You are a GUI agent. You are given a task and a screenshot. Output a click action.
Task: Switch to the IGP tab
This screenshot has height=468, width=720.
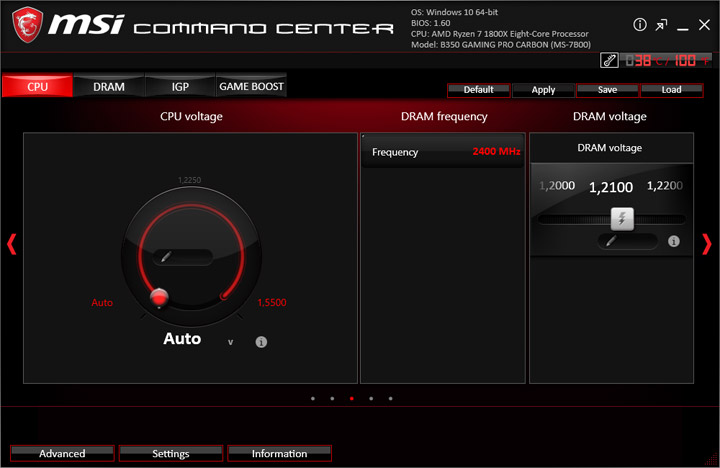coord(180,86)
